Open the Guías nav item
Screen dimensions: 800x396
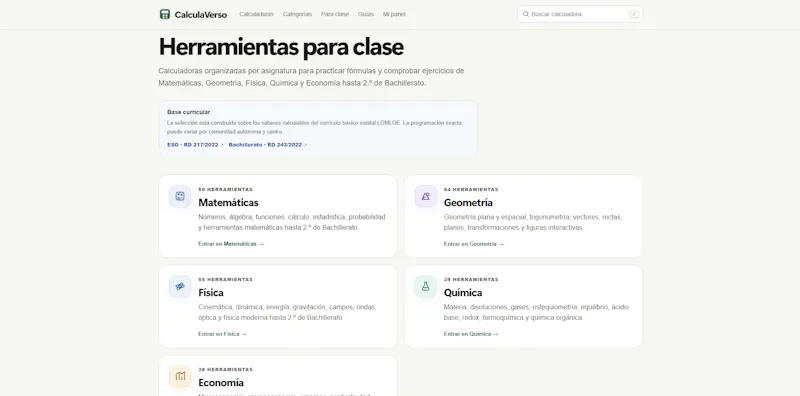[366, 14]
